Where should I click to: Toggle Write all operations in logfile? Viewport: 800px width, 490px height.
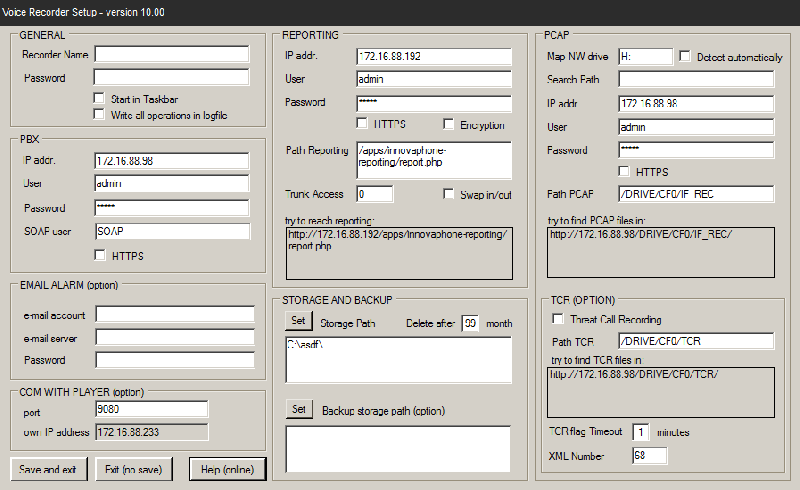[99, 114]
